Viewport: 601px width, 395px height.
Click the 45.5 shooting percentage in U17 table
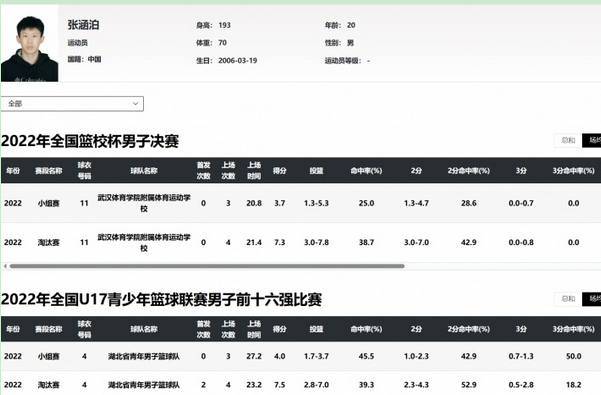coord(366,356)
